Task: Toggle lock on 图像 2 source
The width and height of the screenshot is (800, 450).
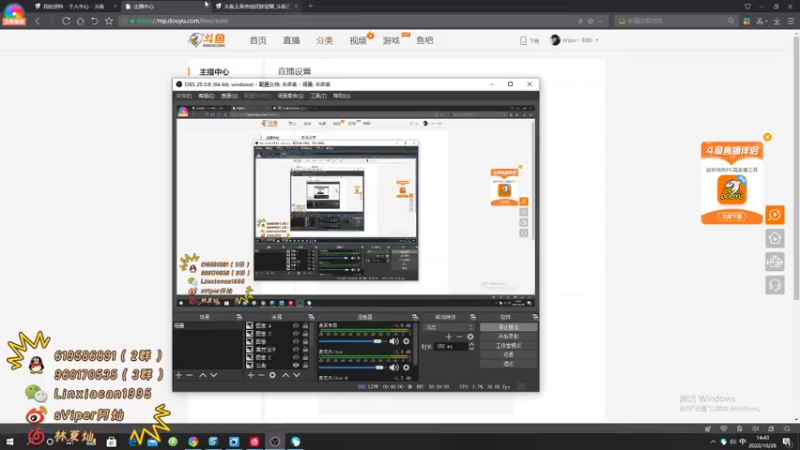Action: pyautogui.click(x=305, y=357)
